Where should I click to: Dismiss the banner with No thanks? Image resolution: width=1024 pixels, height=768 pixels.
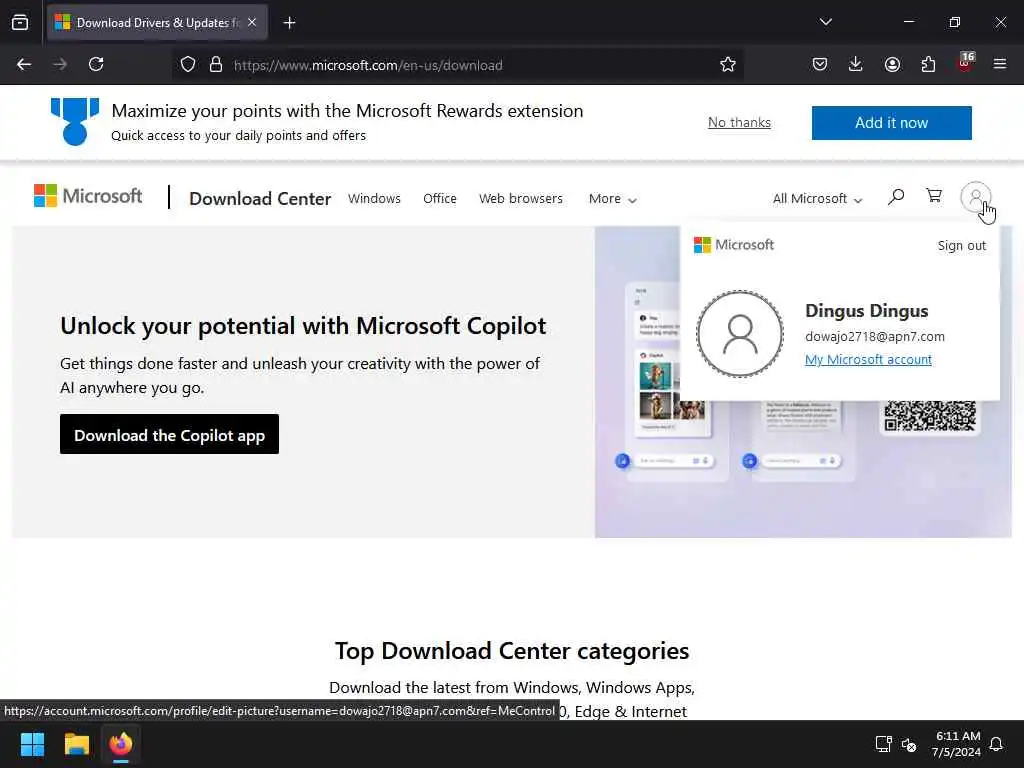pos(739,122)
